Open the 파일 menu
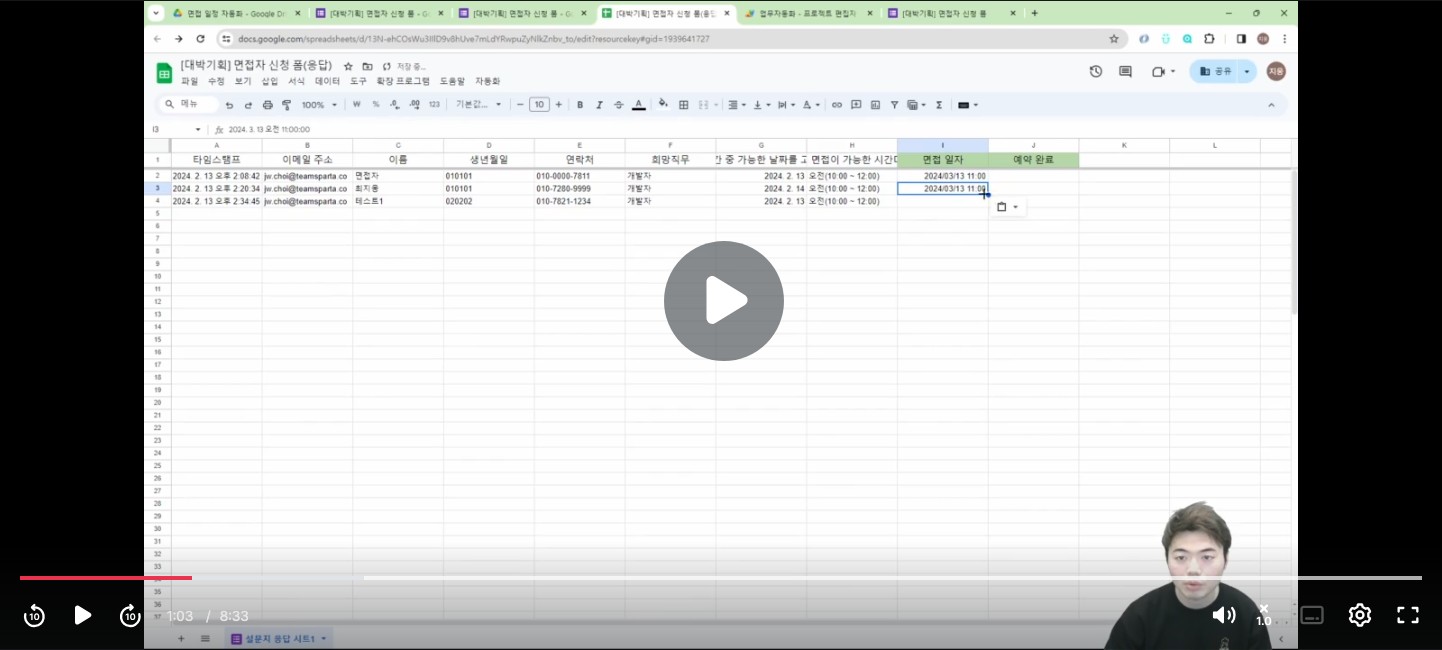The image size is (1442, 650). click(190, 82)
